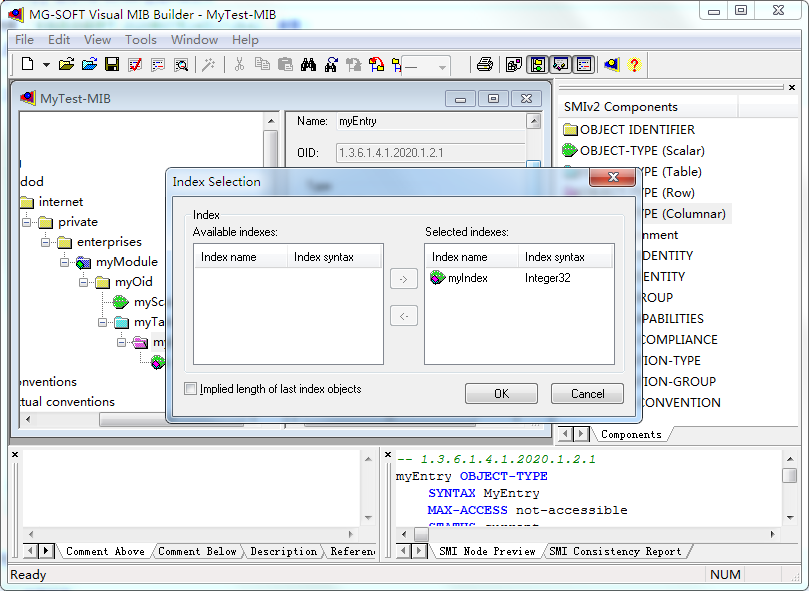Enable Implied length of last index objects

[x=191, y=389]
